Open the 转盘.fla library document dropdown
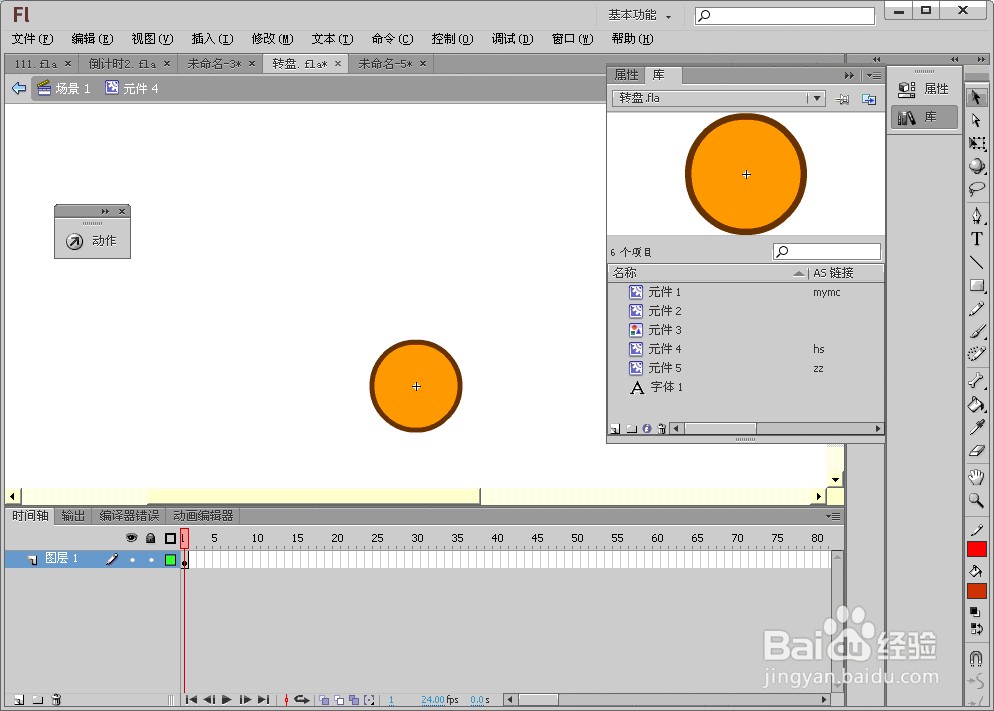Image resolution: width=994 pixels, height=711 pixels. 817,98
